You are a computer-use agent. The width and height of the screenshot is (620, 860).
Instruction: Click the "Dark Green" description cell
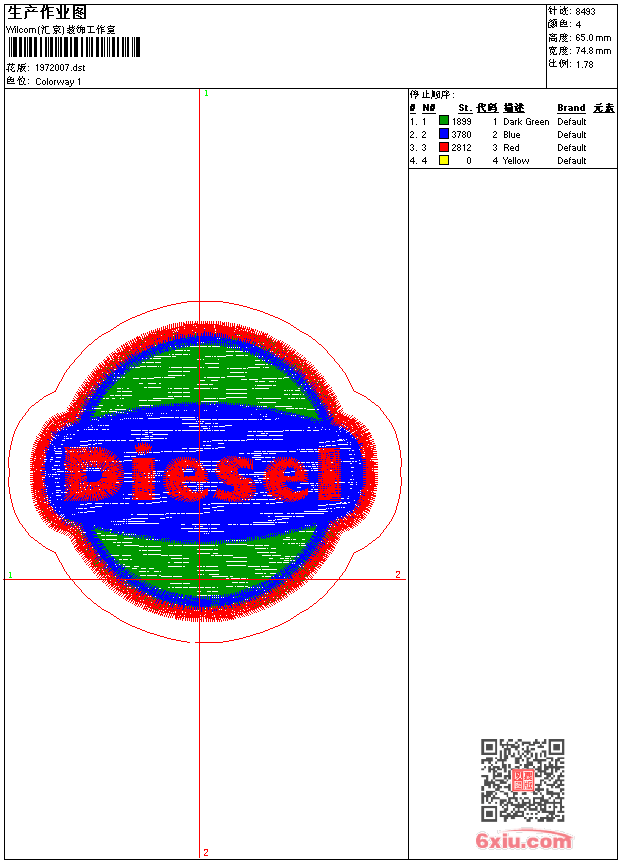tap(526, 121)
